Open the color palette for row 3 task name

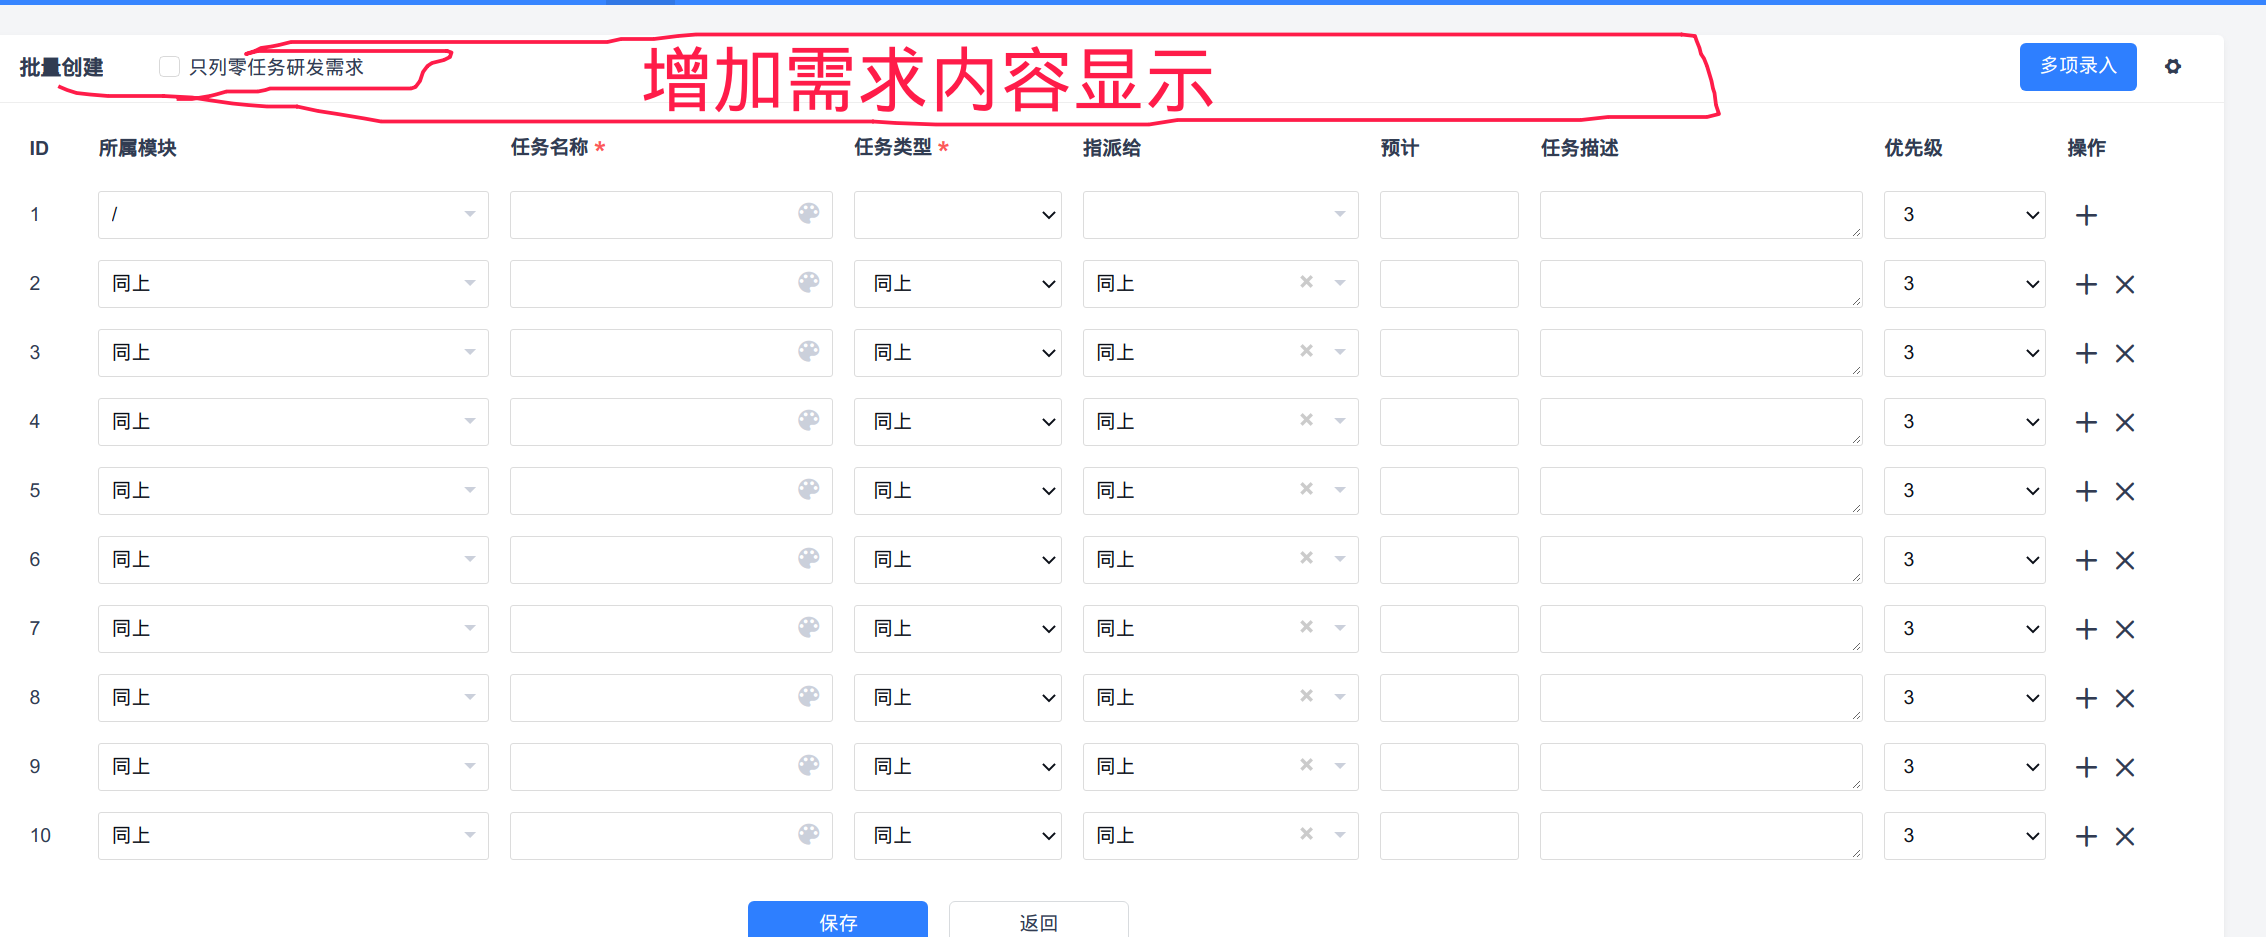click(809, 351)
